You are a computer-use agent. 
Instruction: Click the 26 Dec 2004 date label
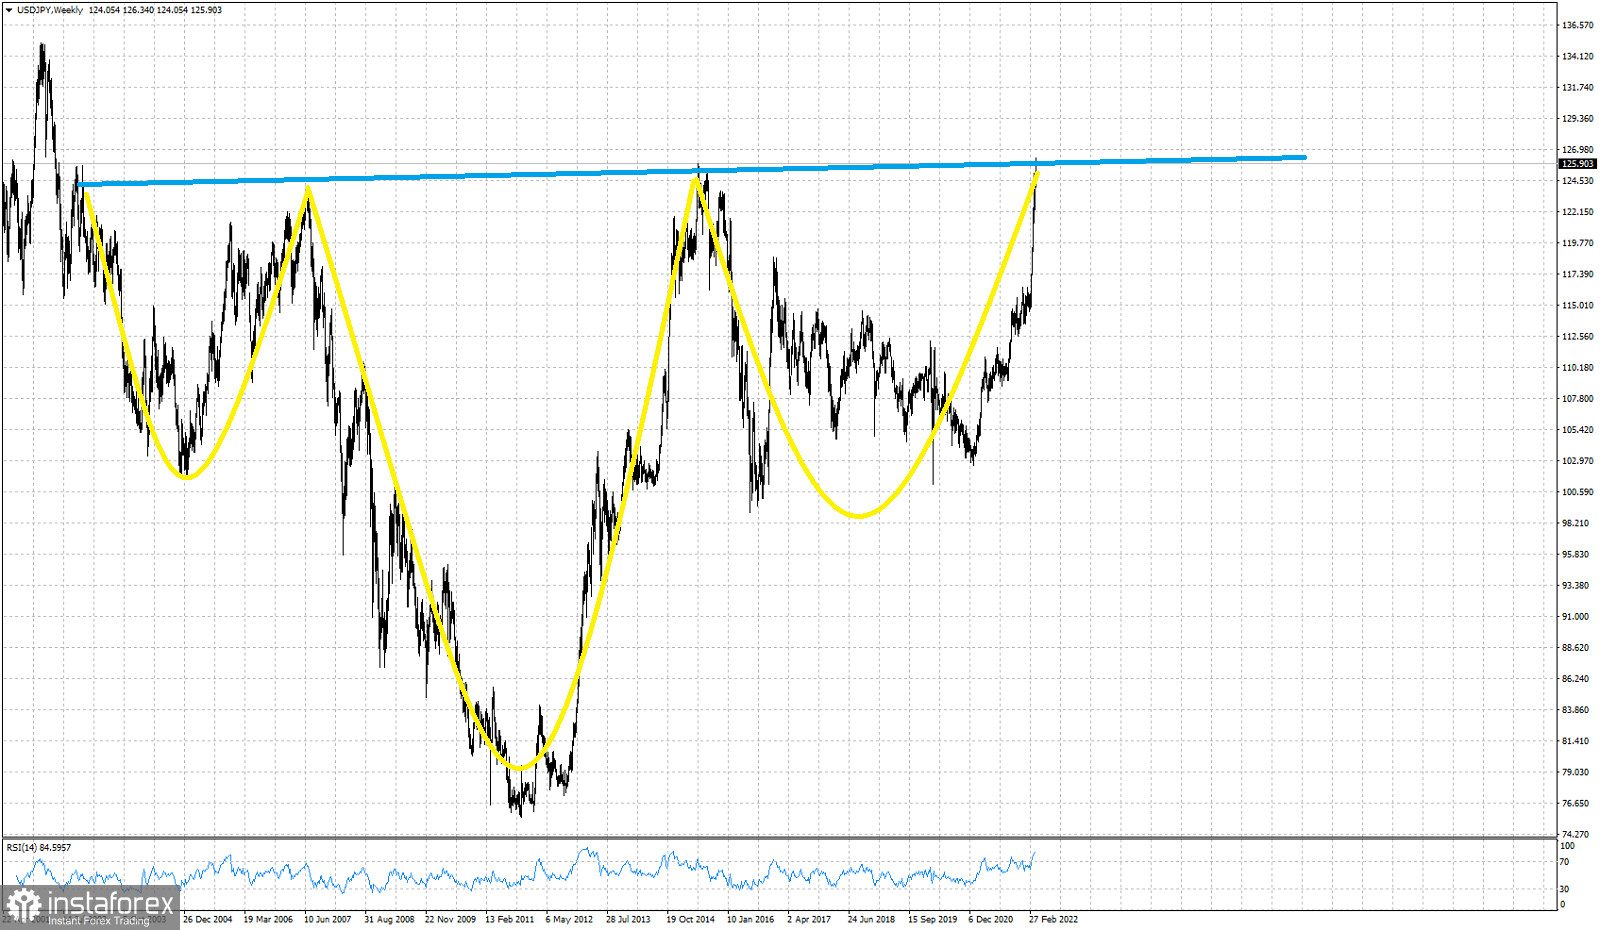(x=208, y=919)
